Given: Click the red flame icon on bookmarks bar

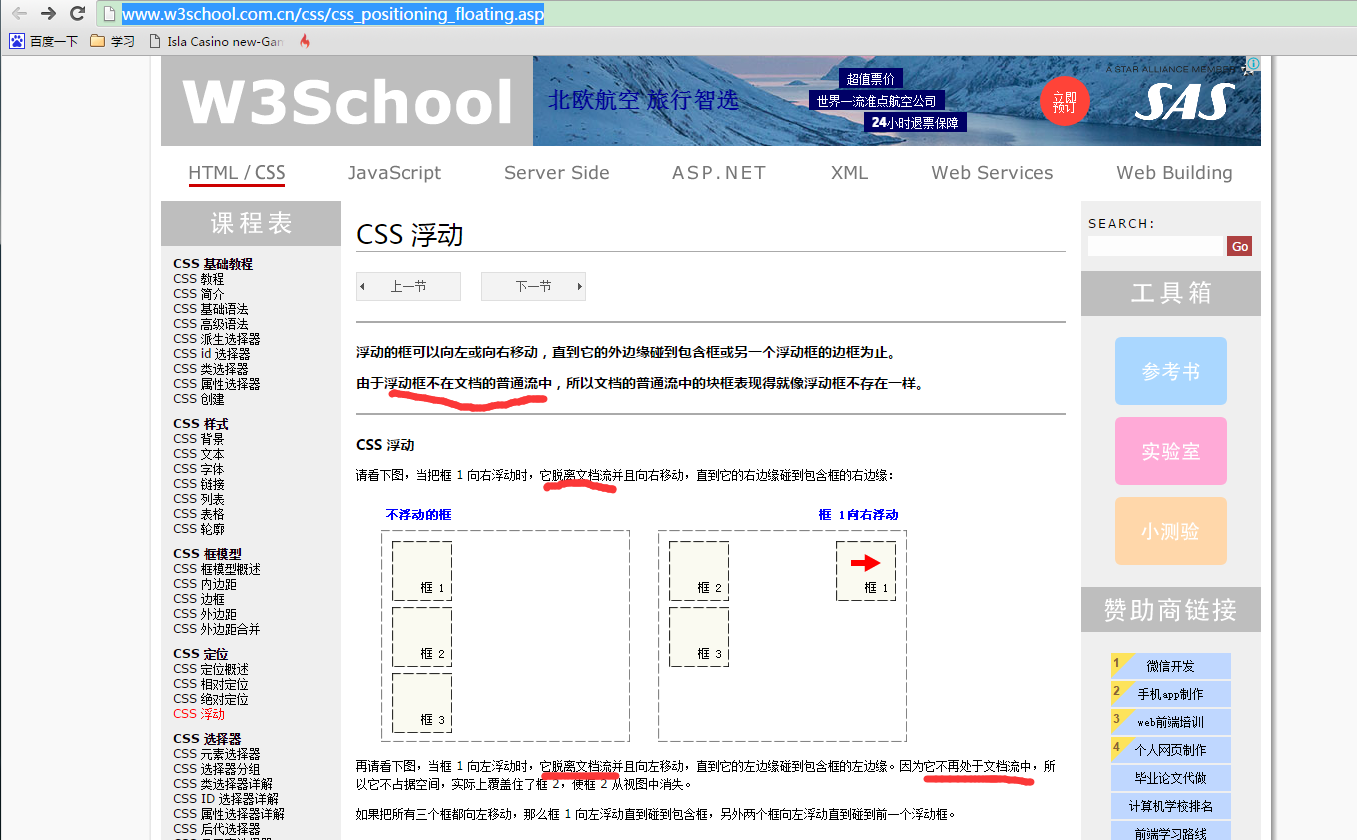Looking at the screenshot, I should coord(303,42).
